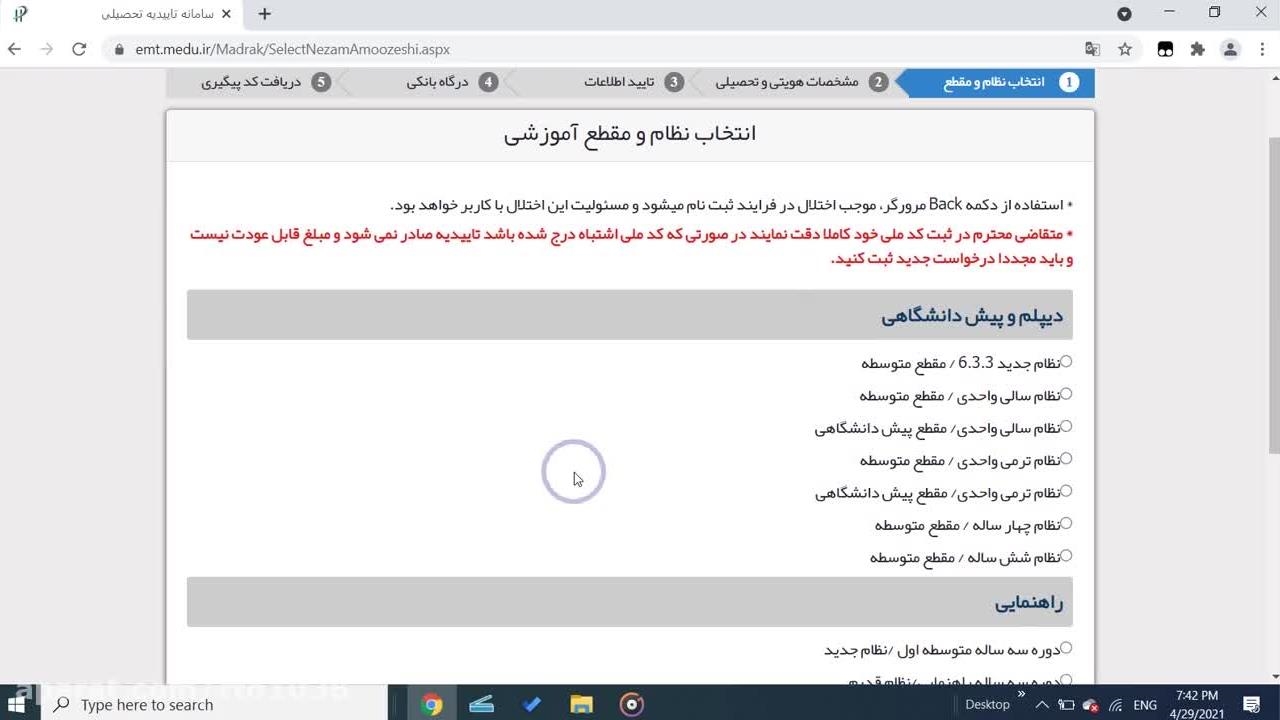Click the Windows Start button
Screen dimensions: 1280x720
tap(17, 705)
